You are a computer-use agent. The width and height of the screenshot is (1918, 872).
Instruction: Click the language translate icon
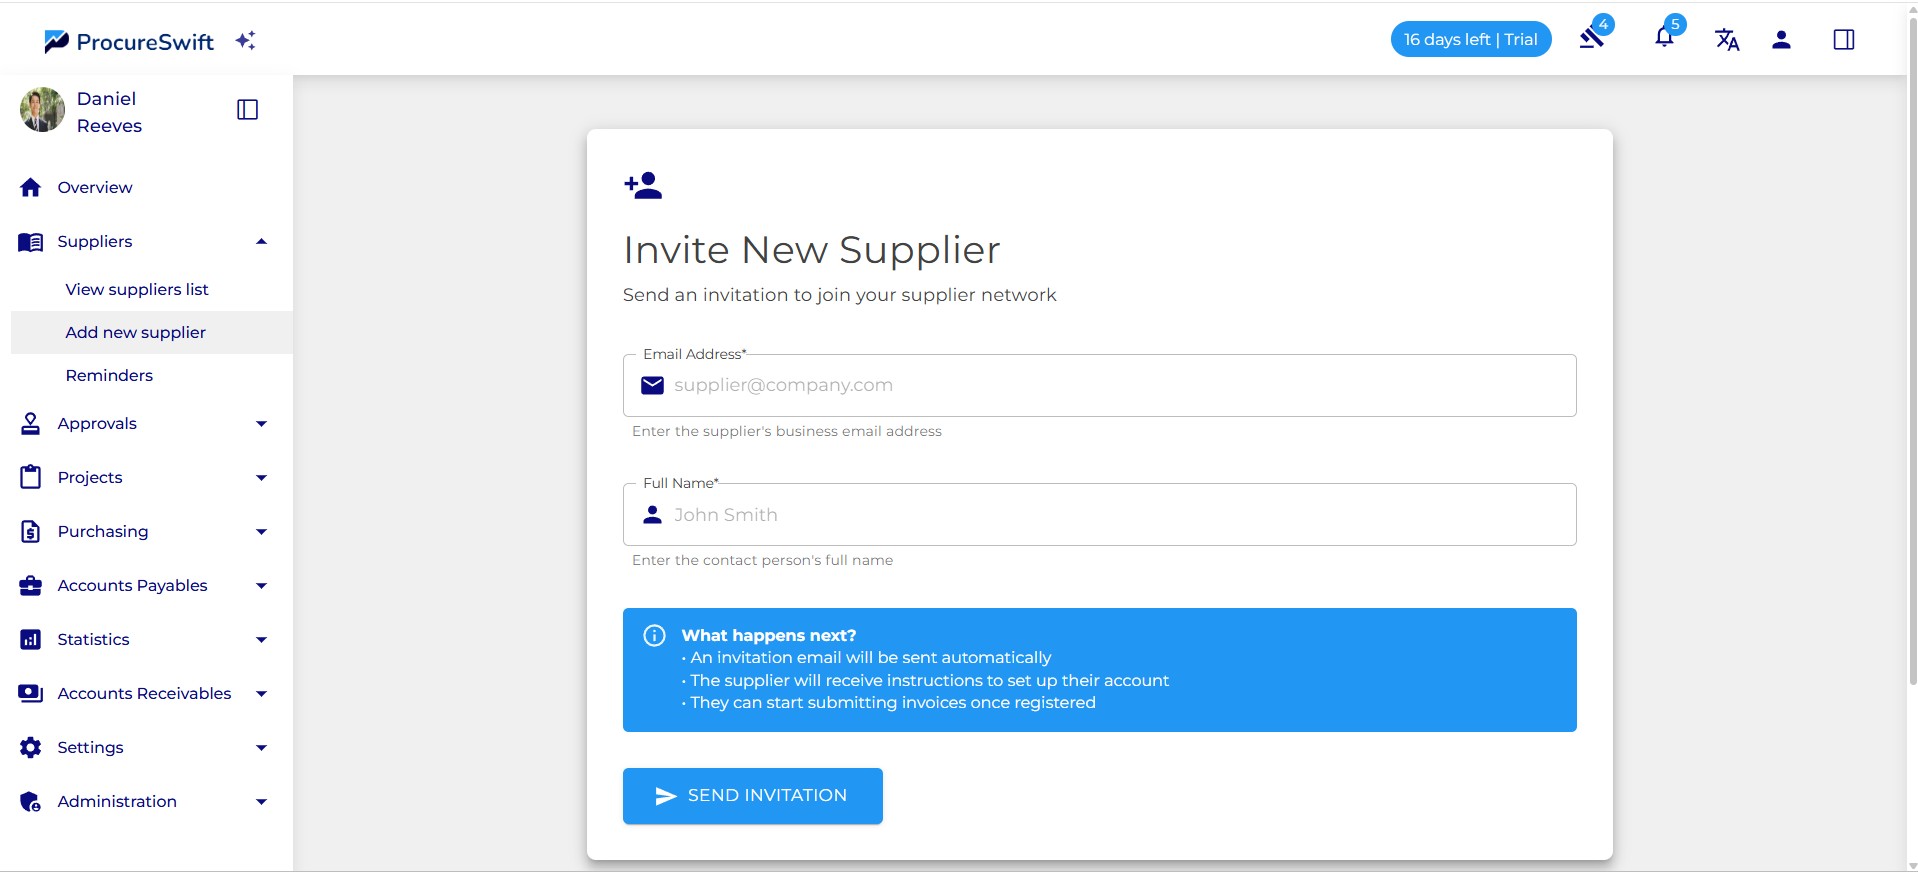(x=1727, y=40)
